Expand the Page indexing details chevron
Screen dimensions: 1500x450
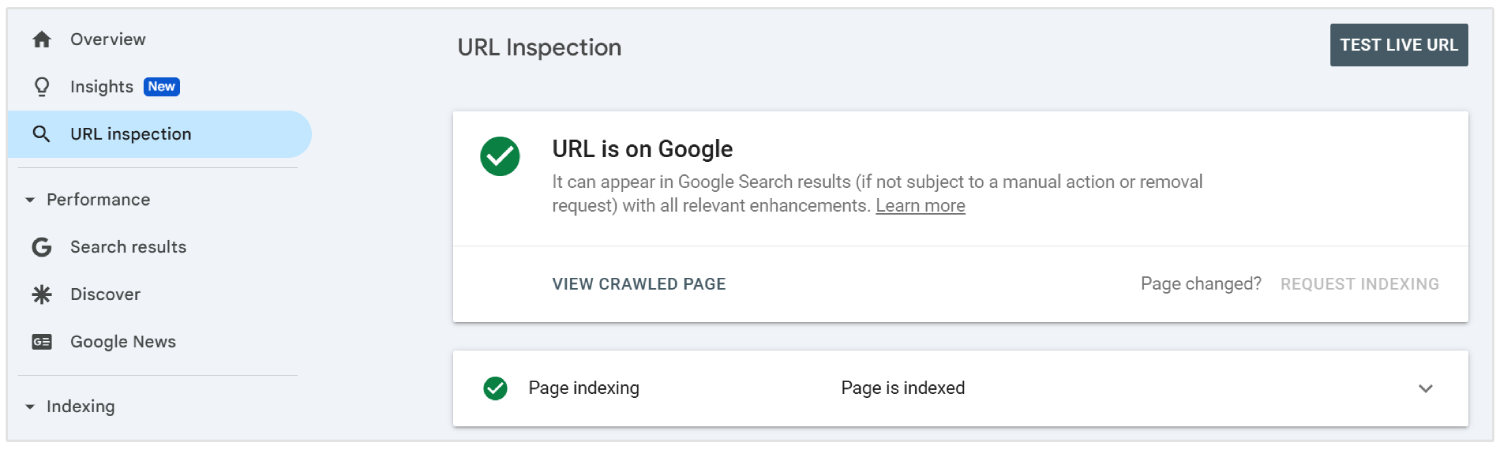1426,388
